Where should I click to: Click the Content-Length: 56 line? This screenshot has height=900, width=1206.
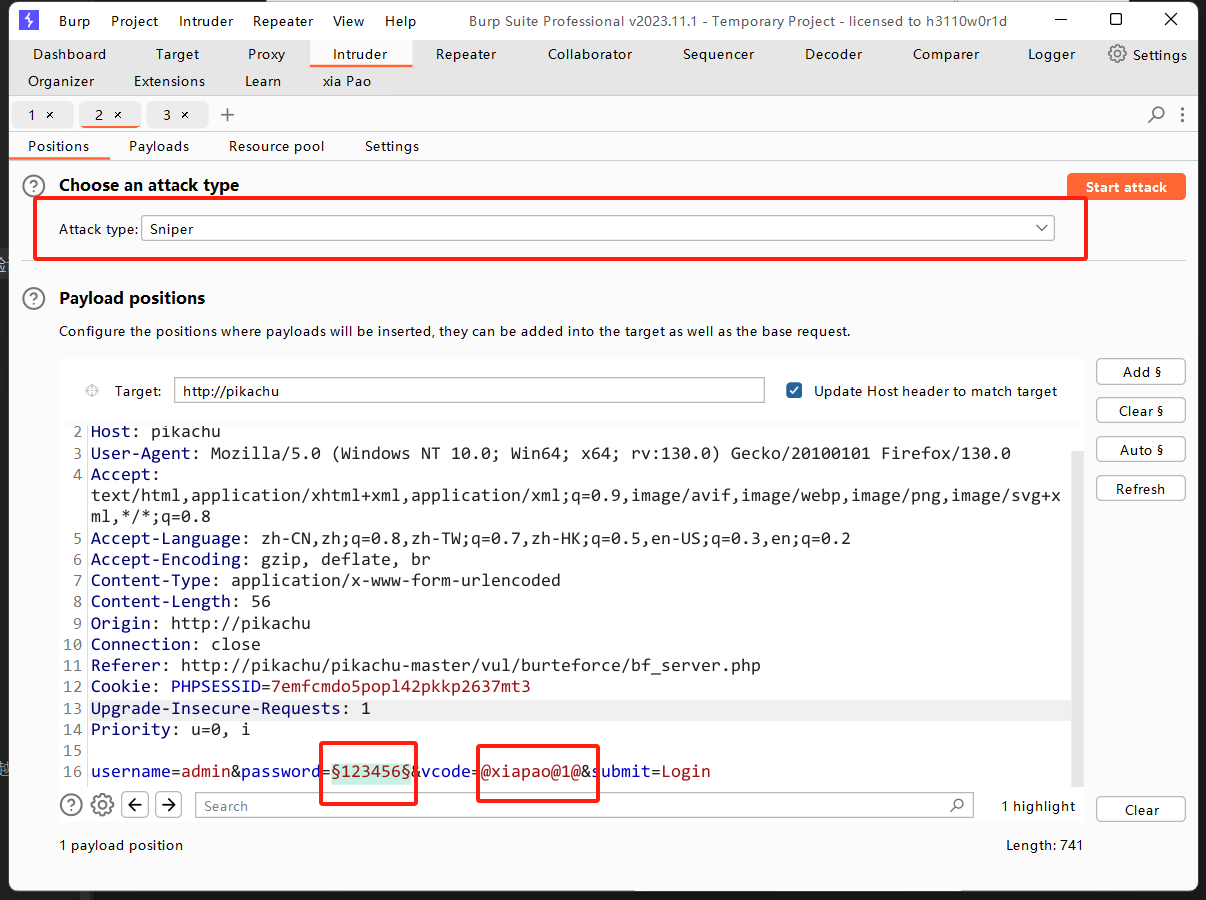(x=181, y=602)
